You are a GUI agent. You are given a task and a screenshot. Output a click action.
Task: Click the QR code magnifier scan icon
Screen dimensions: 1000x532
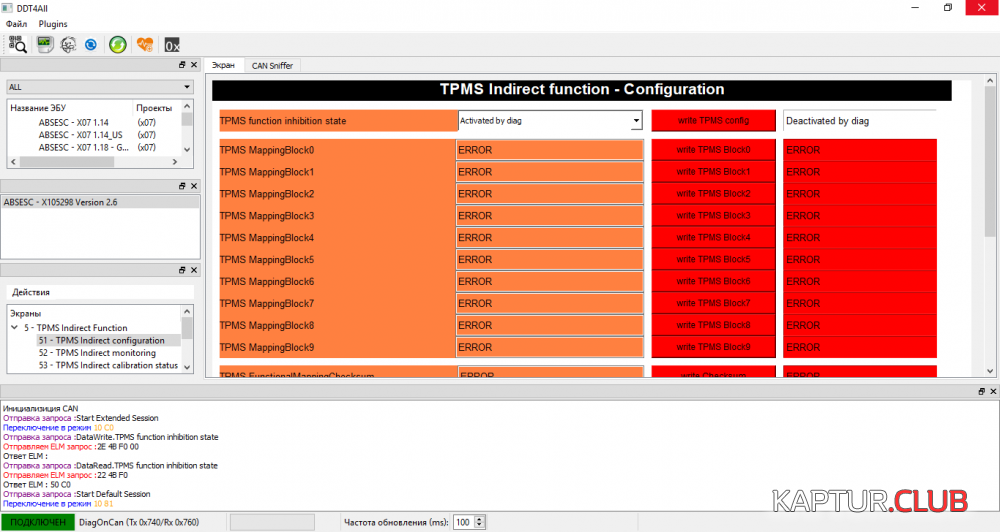point(18,44)
